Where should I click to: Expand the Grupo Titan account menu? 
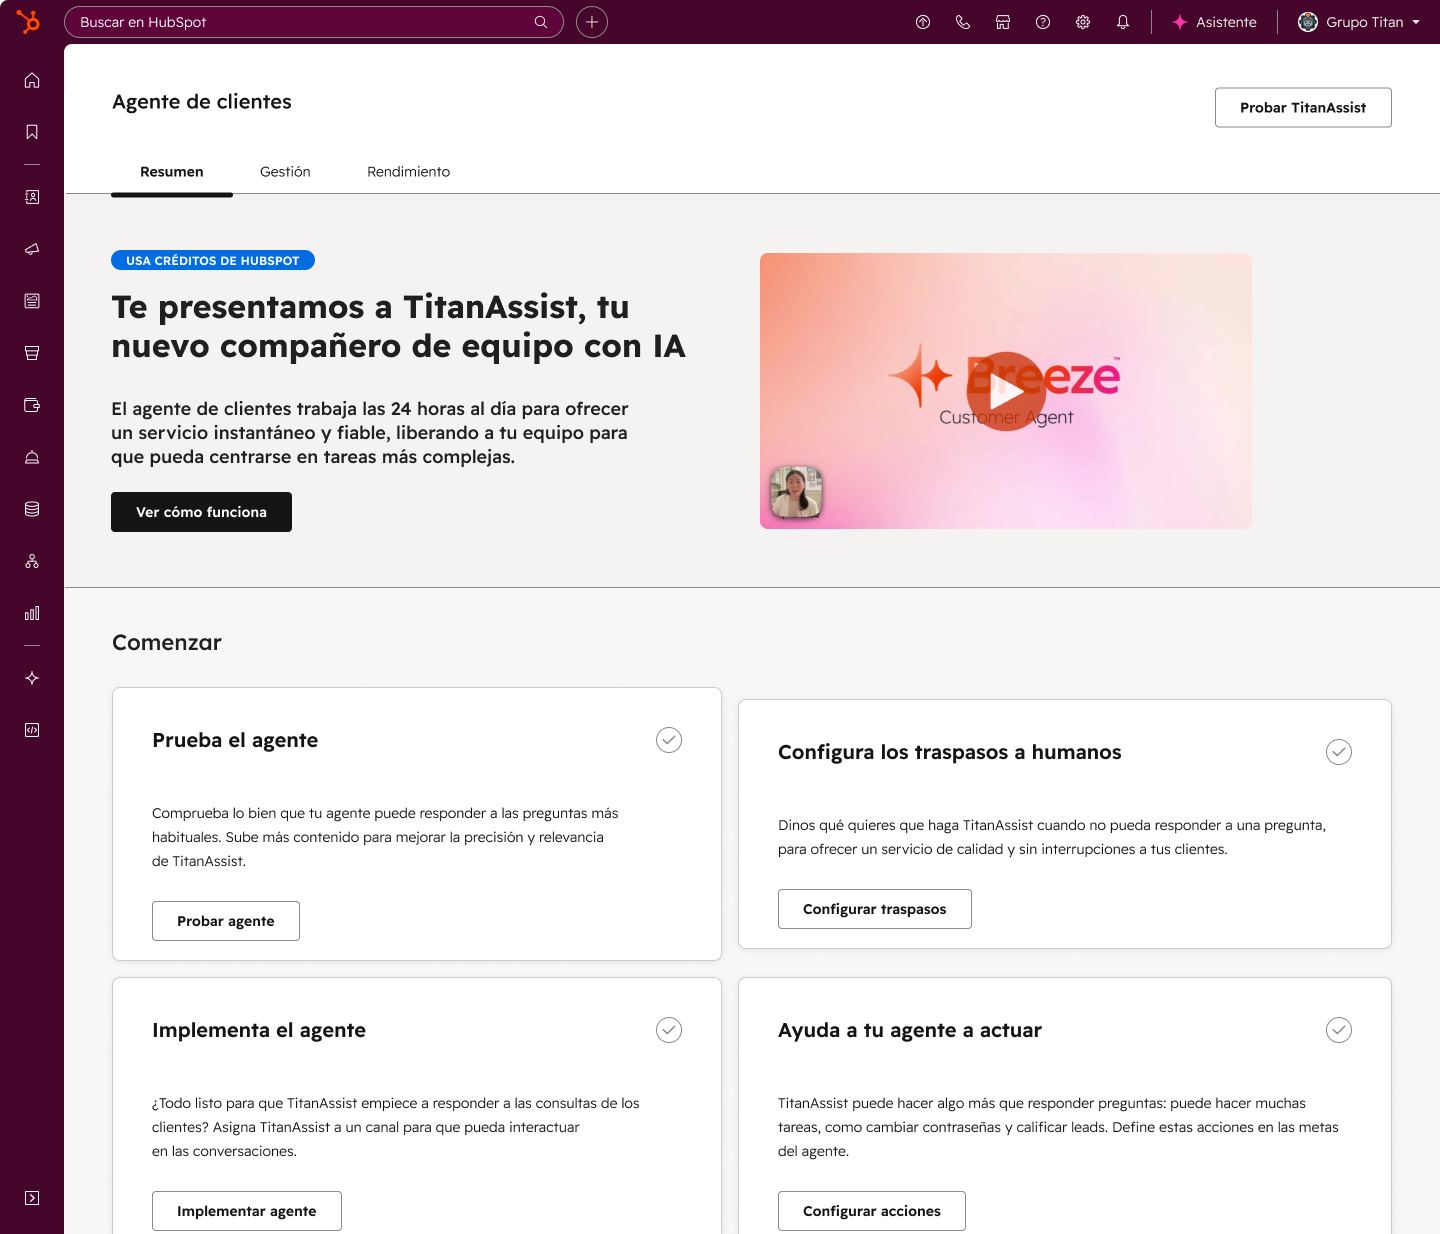pos(1359,22)
